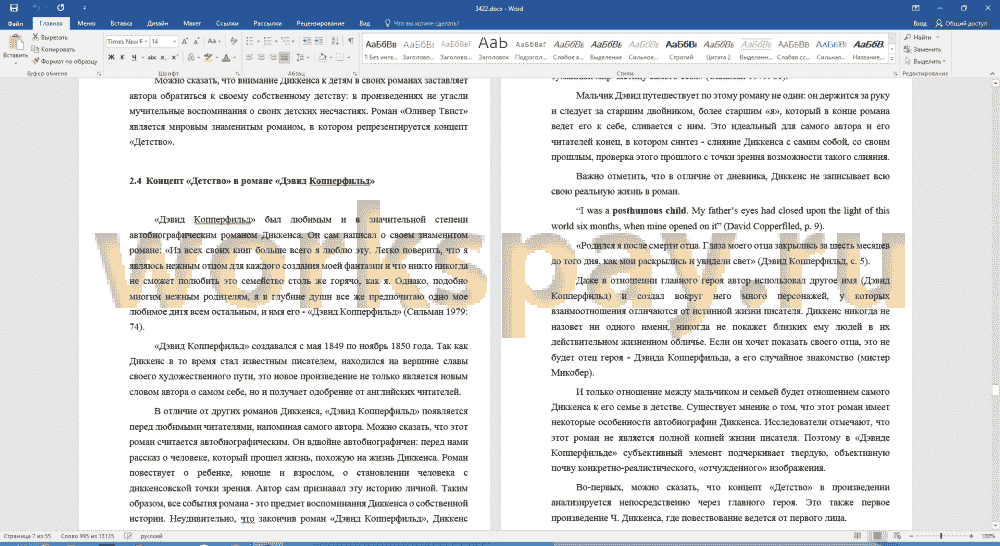1000x546 pixels.
Task: Toggle italic (К) formatting
Action: pos(122,57)
